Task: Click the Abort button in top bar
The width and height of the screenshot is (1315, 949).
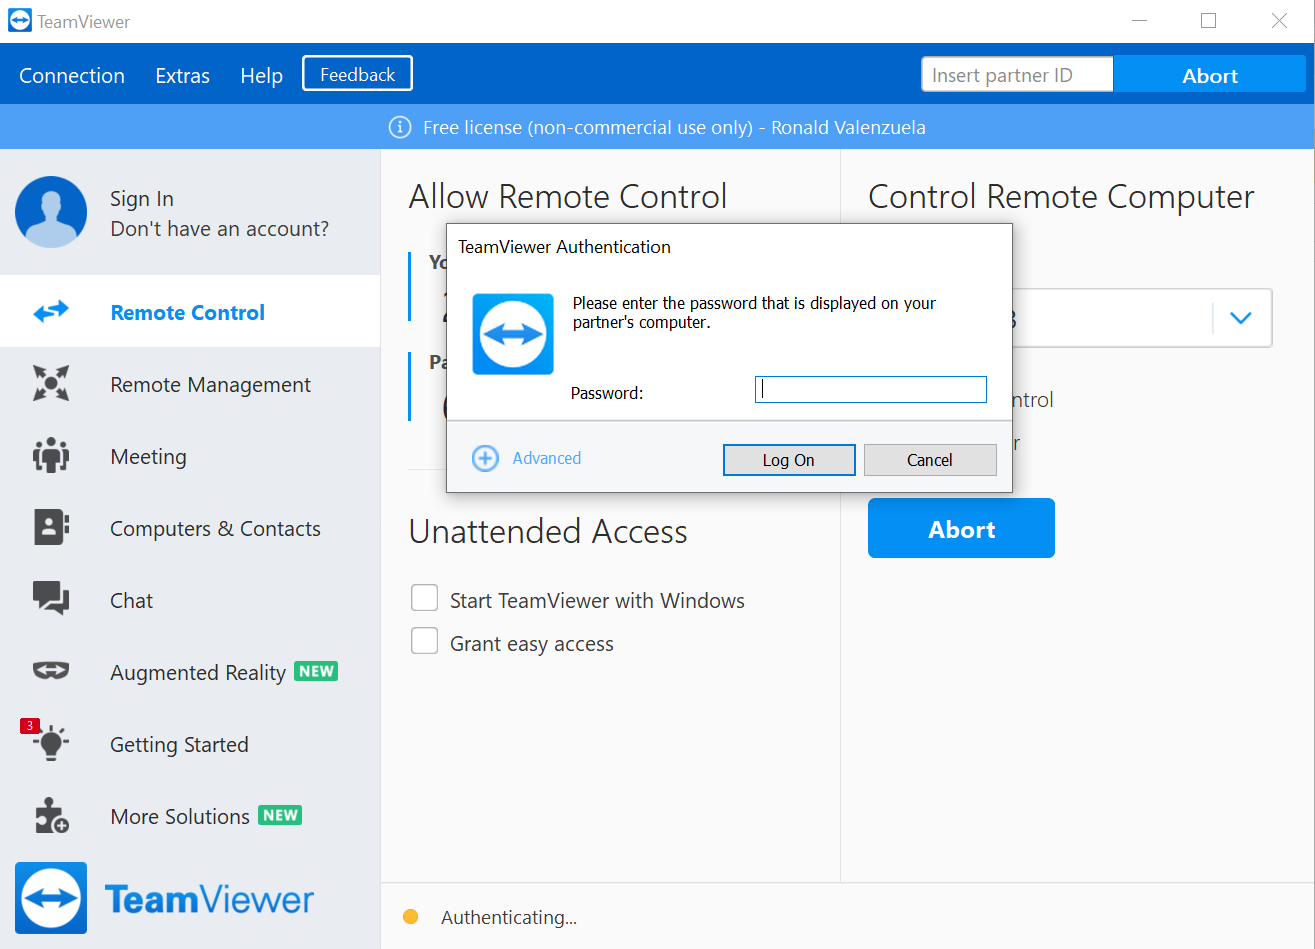Action: click(x=1210, y=75)
